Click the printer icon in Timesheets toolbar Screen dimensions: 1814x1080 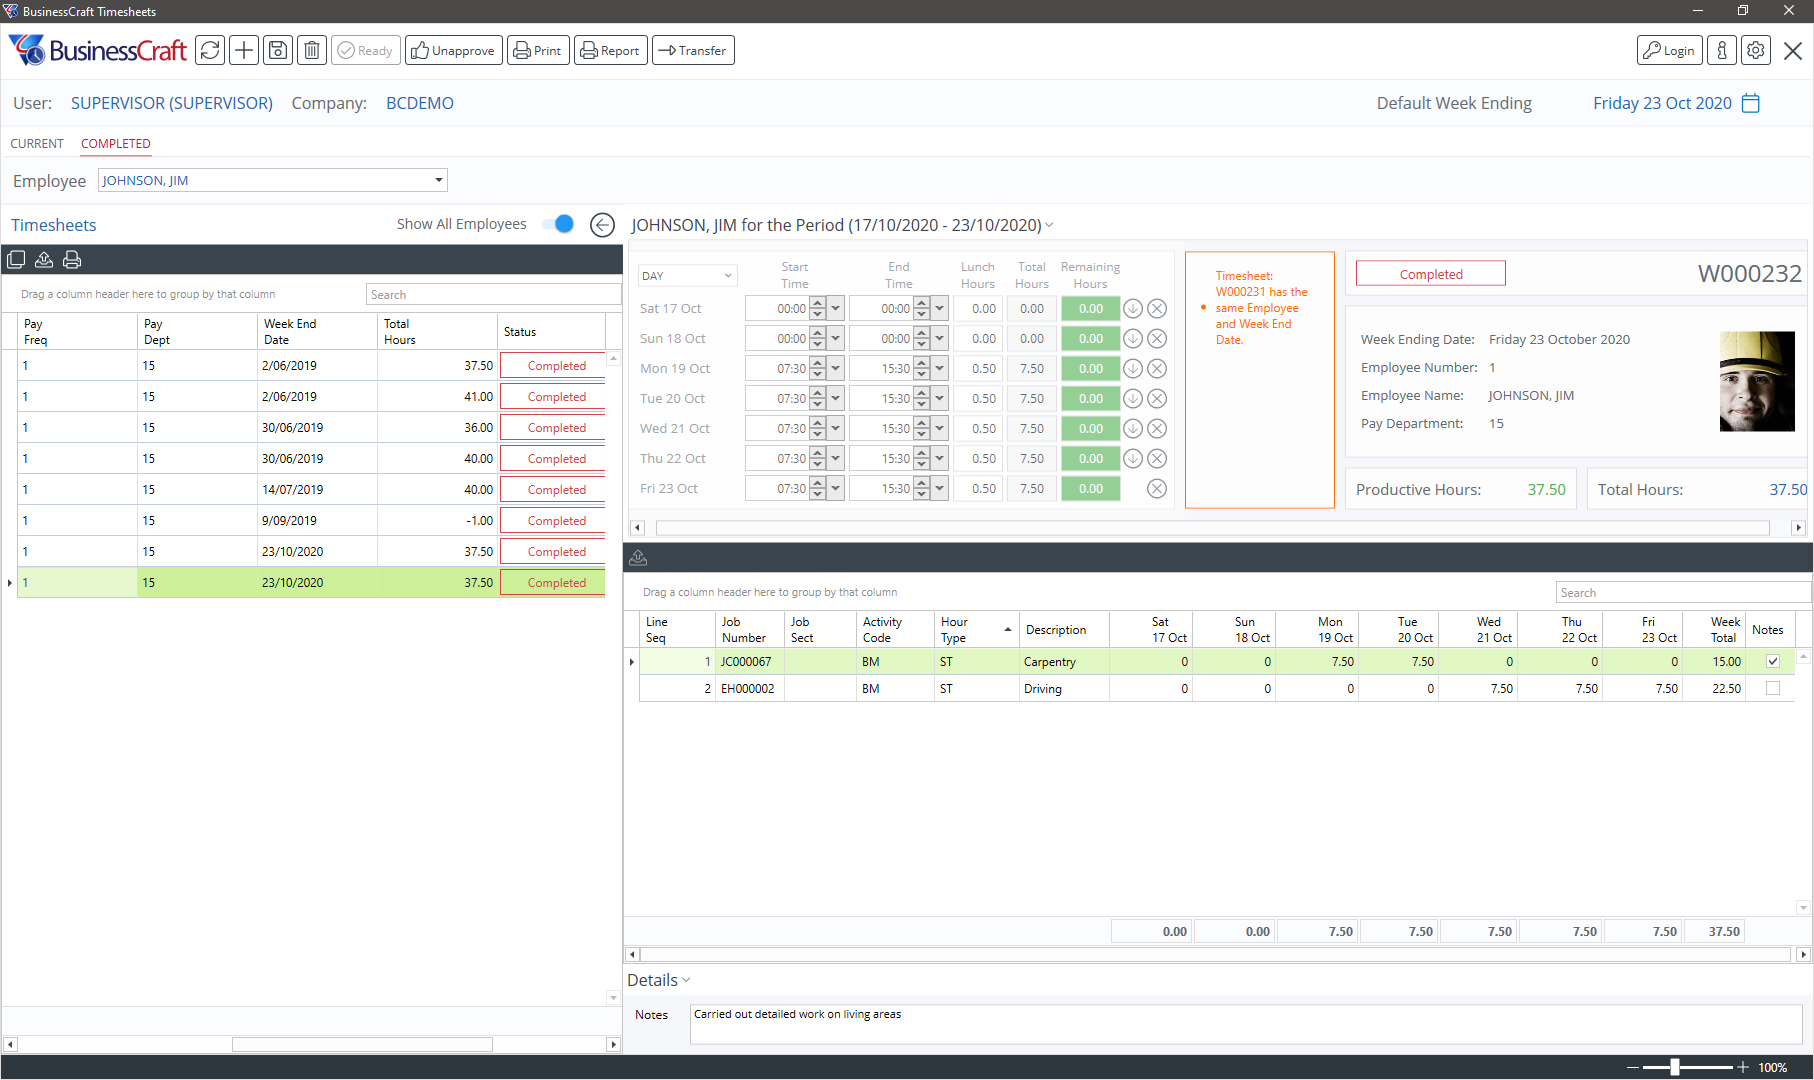tap(72, 260)
